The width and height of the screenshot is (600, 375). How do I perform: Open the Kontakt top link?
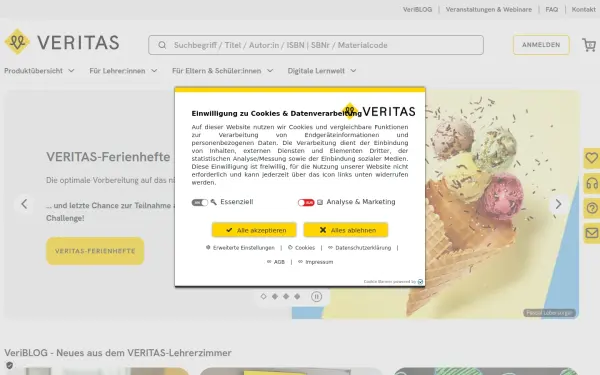584,10
